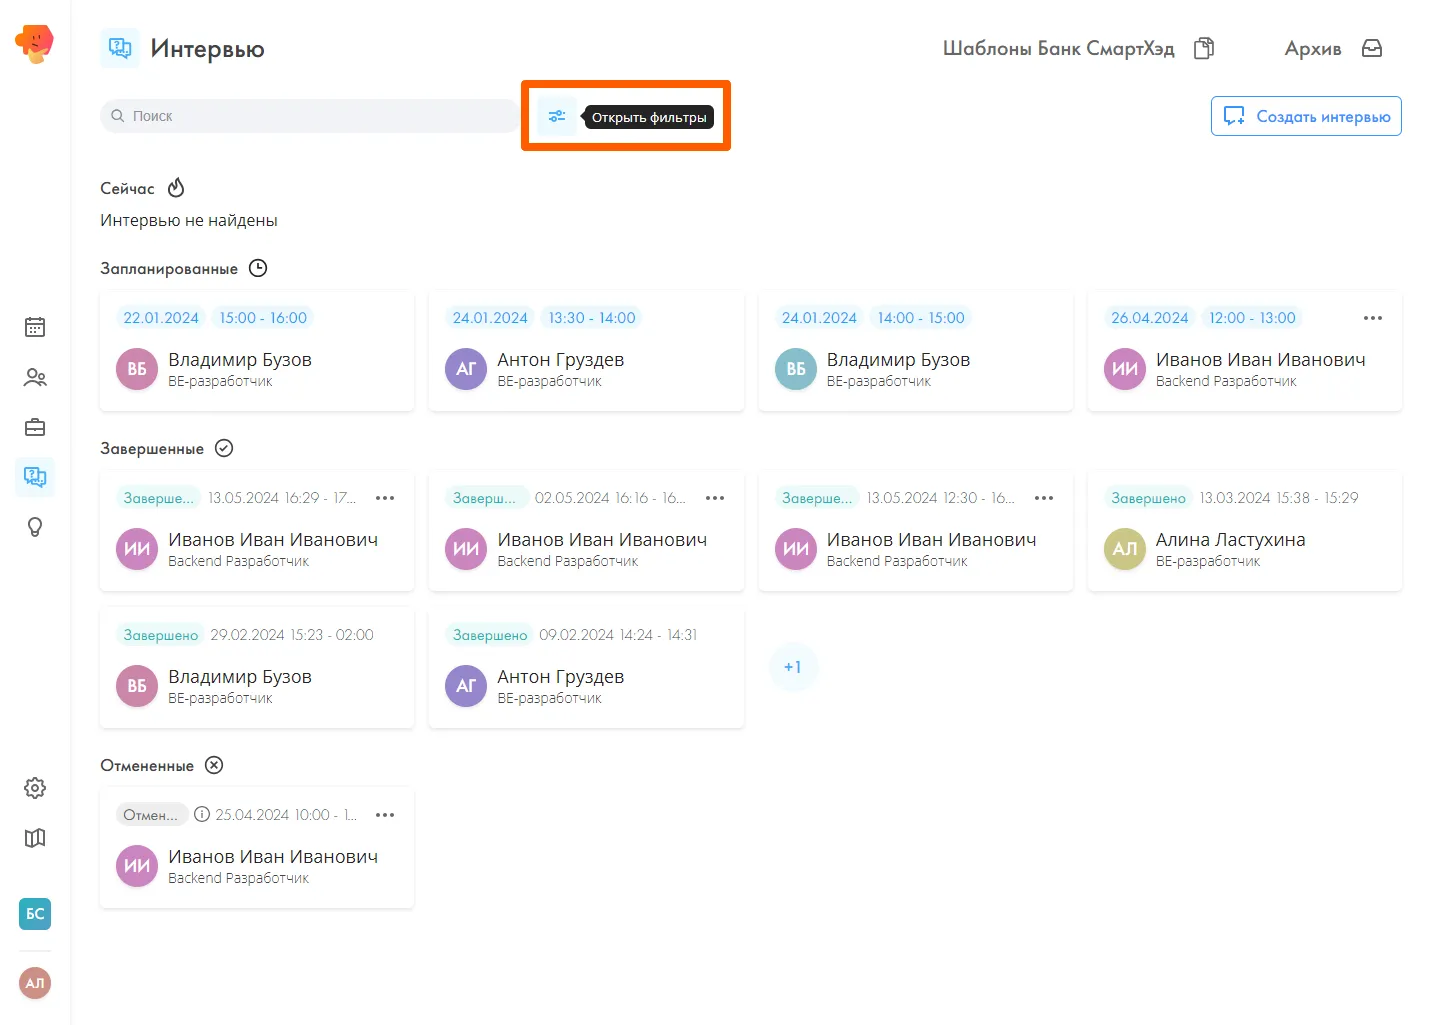Click the ИИ avatar on 26.04.2024 card

[x=1125, y=369]
